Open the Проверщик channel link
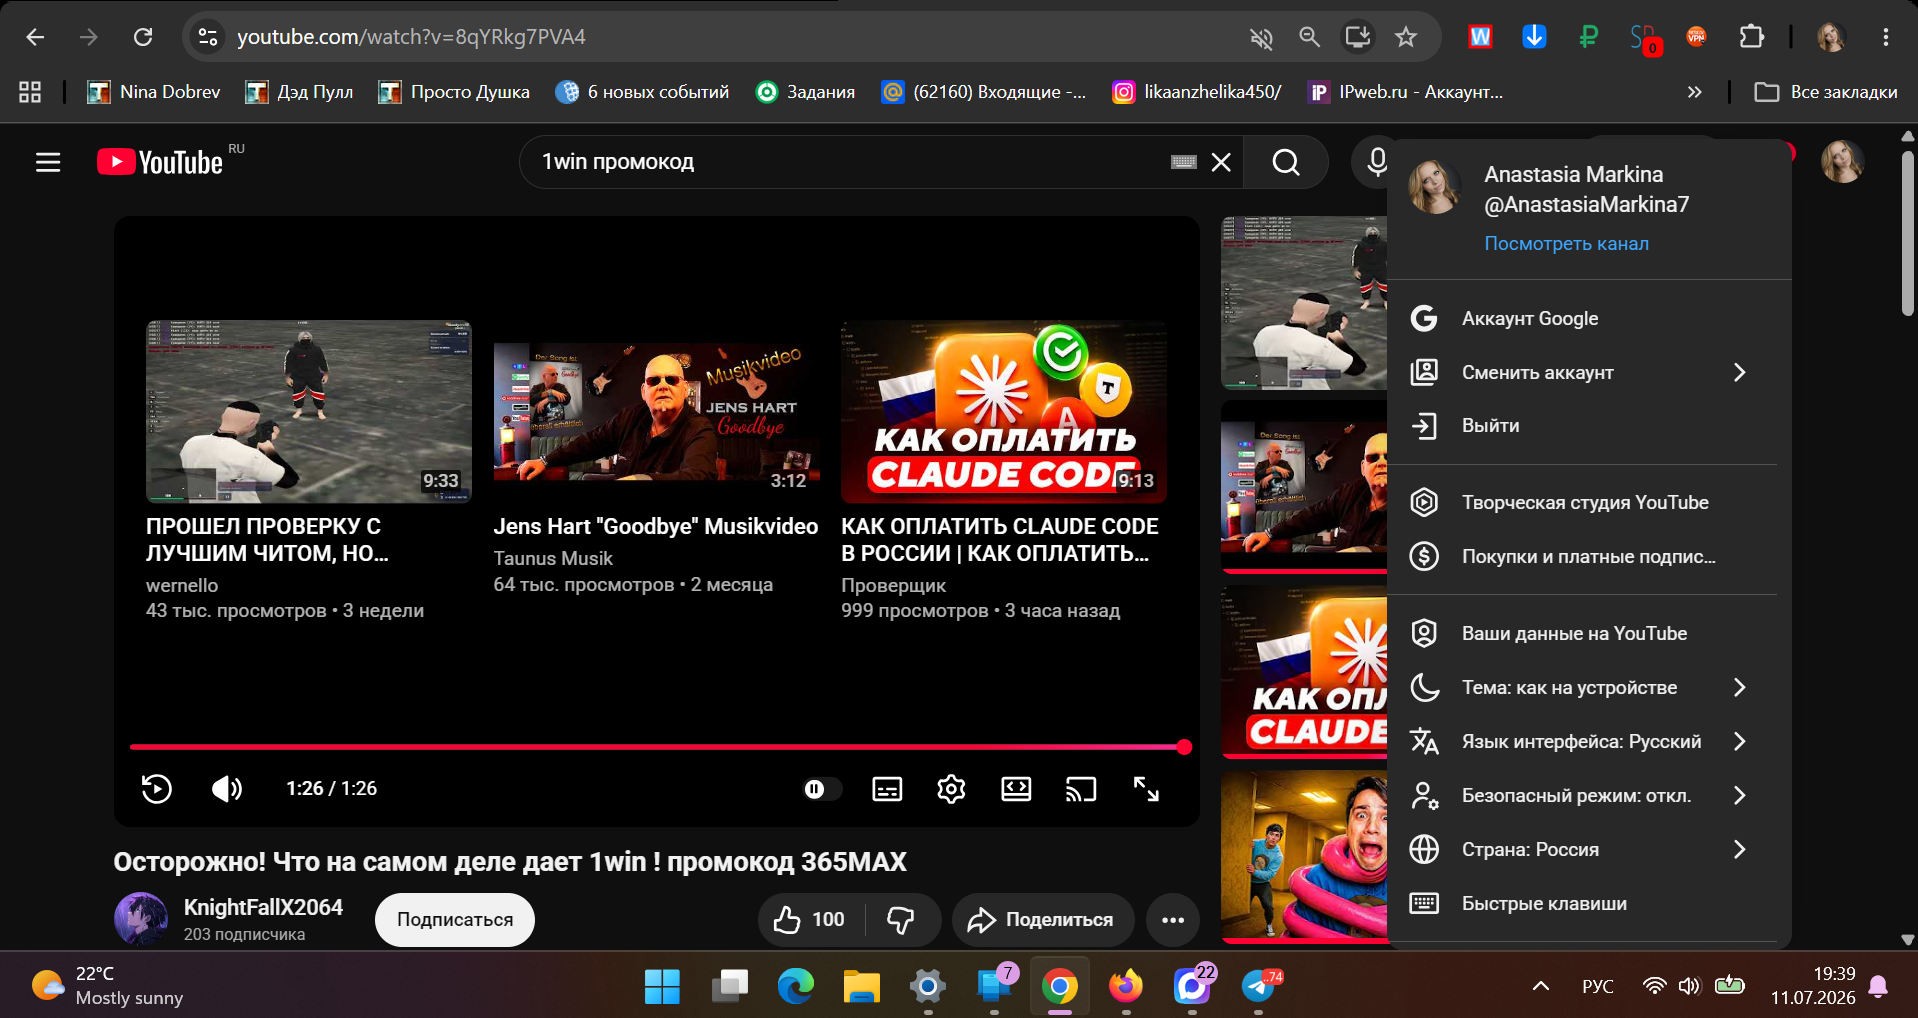Viewport: 1918px width, 1018px height. tap(893, 585)
